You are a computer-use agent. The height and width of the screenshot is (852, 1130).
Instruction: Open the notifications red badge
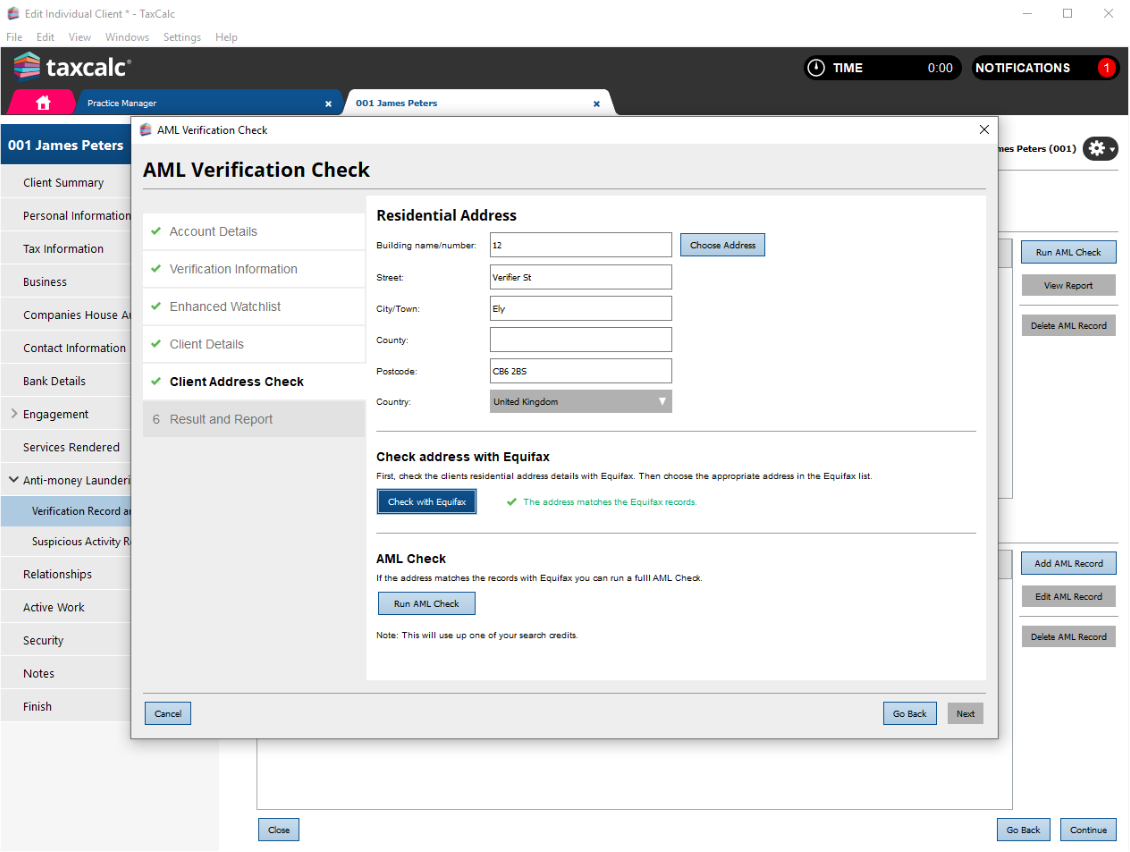point(1105,68)
